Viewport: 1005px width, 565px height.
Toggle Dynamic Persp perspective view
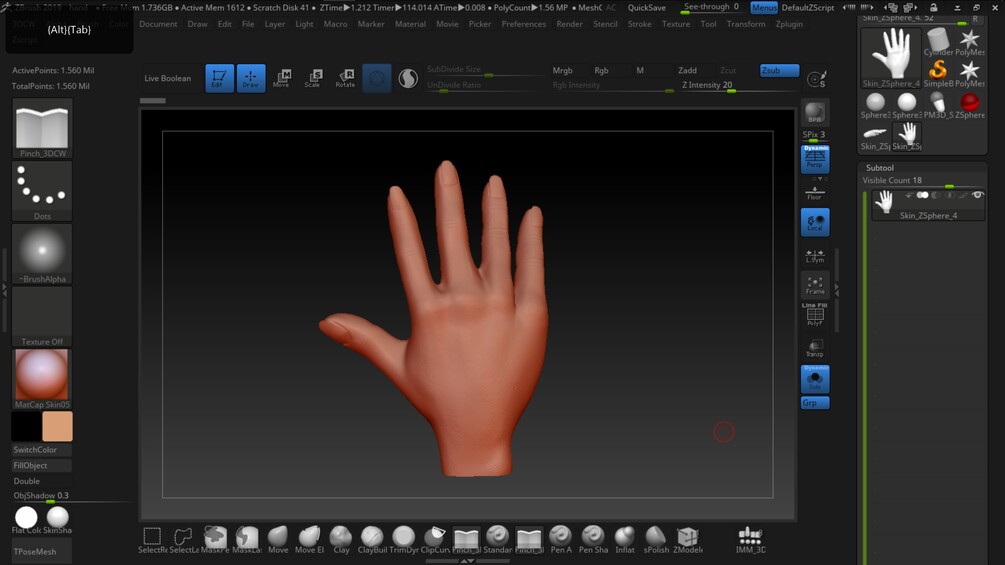click(x=815, y=159)
